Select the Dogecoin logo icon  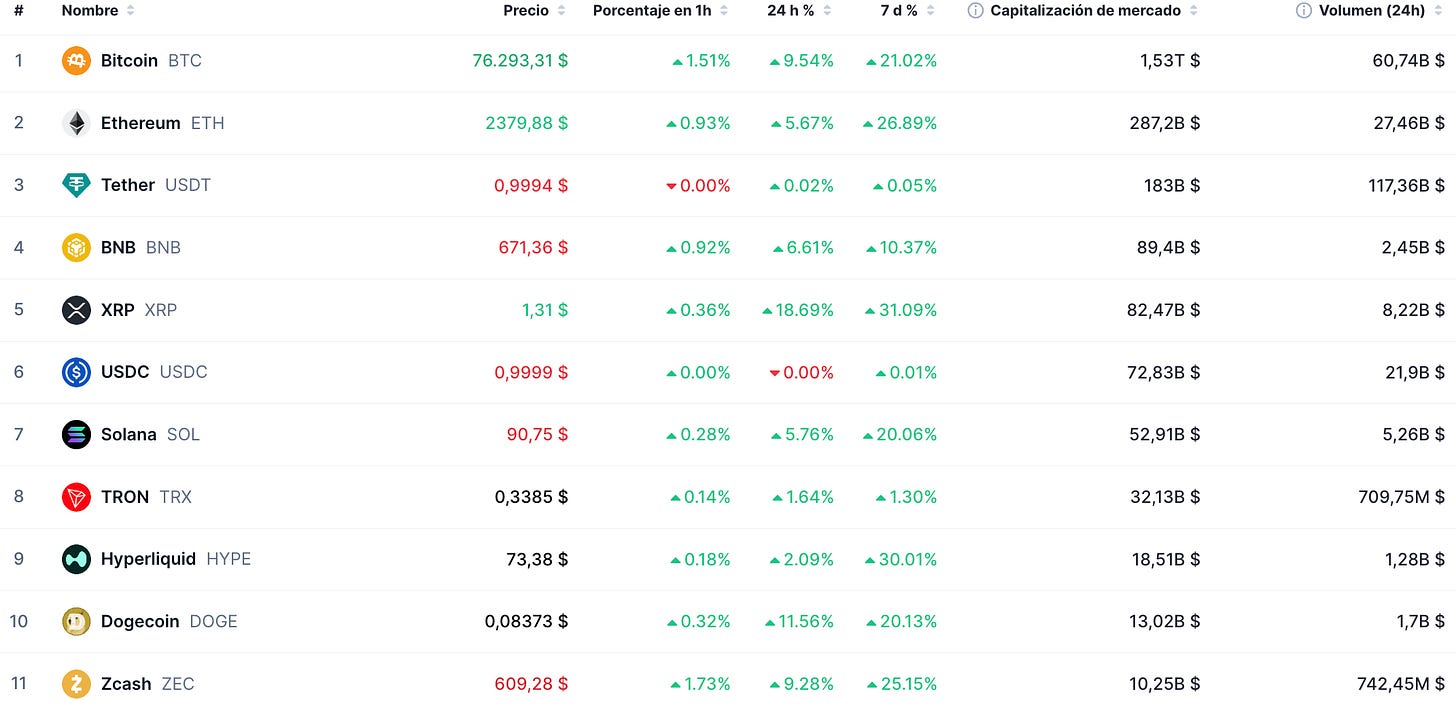(76, 621)
